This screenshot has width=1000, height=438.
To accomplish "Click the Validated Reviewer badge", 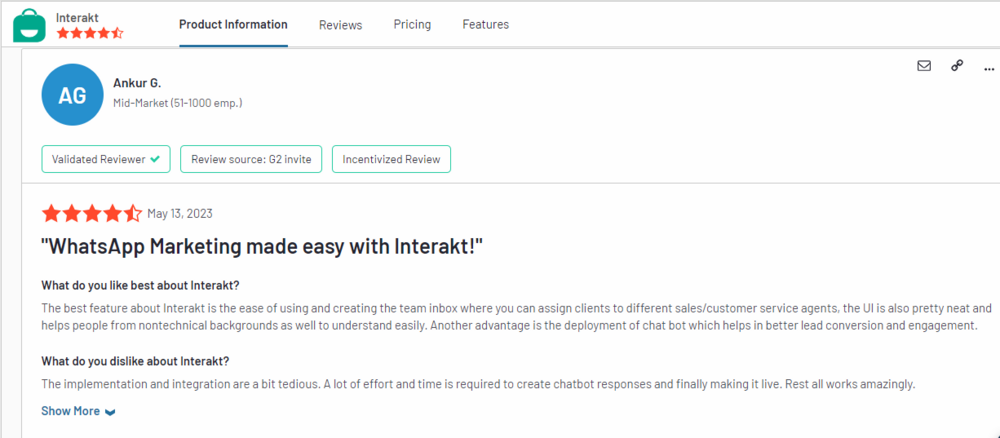I will (x=106, y=159).
